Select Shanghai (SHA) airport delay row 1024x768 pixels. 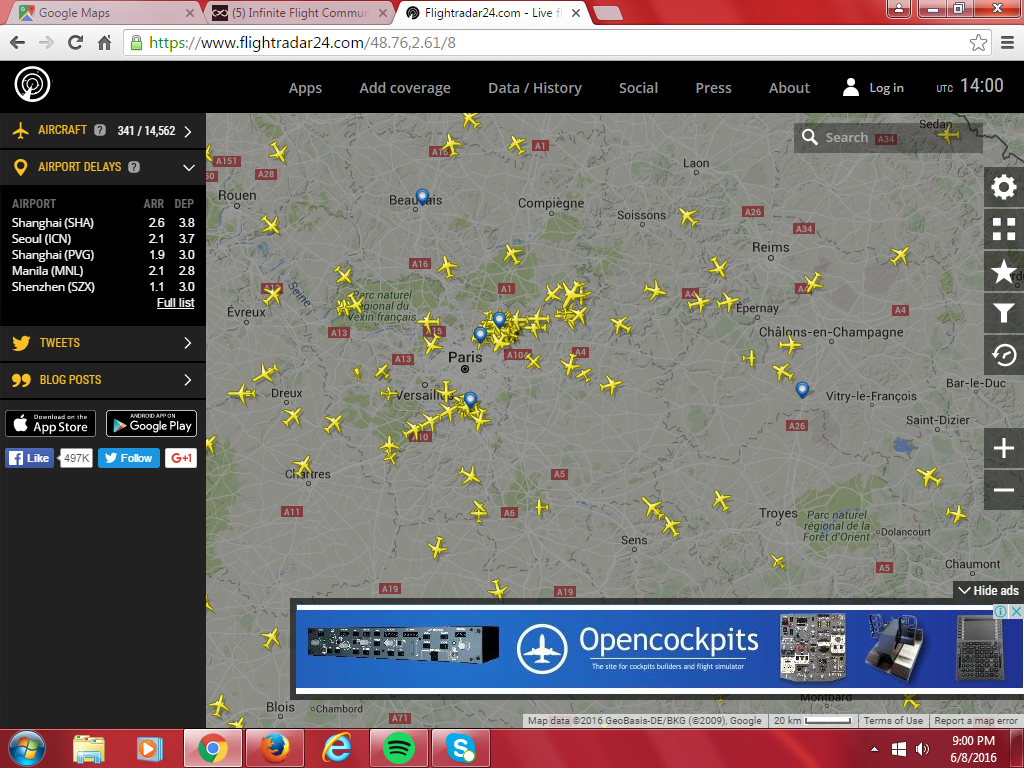click(x=103, y=223)
